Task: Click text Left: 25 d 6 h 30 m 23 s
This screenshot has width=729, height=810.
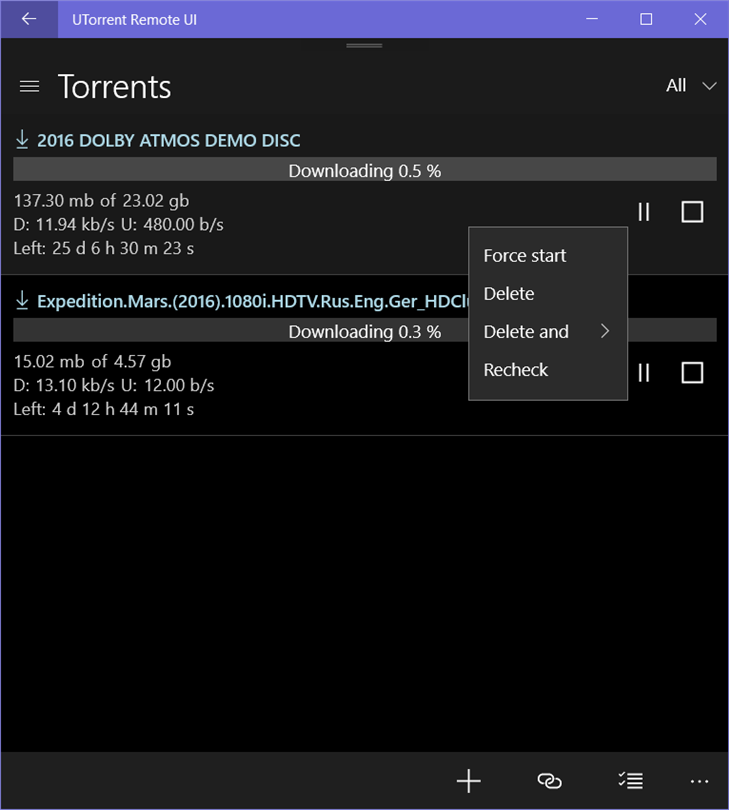Action: point(104,248)
